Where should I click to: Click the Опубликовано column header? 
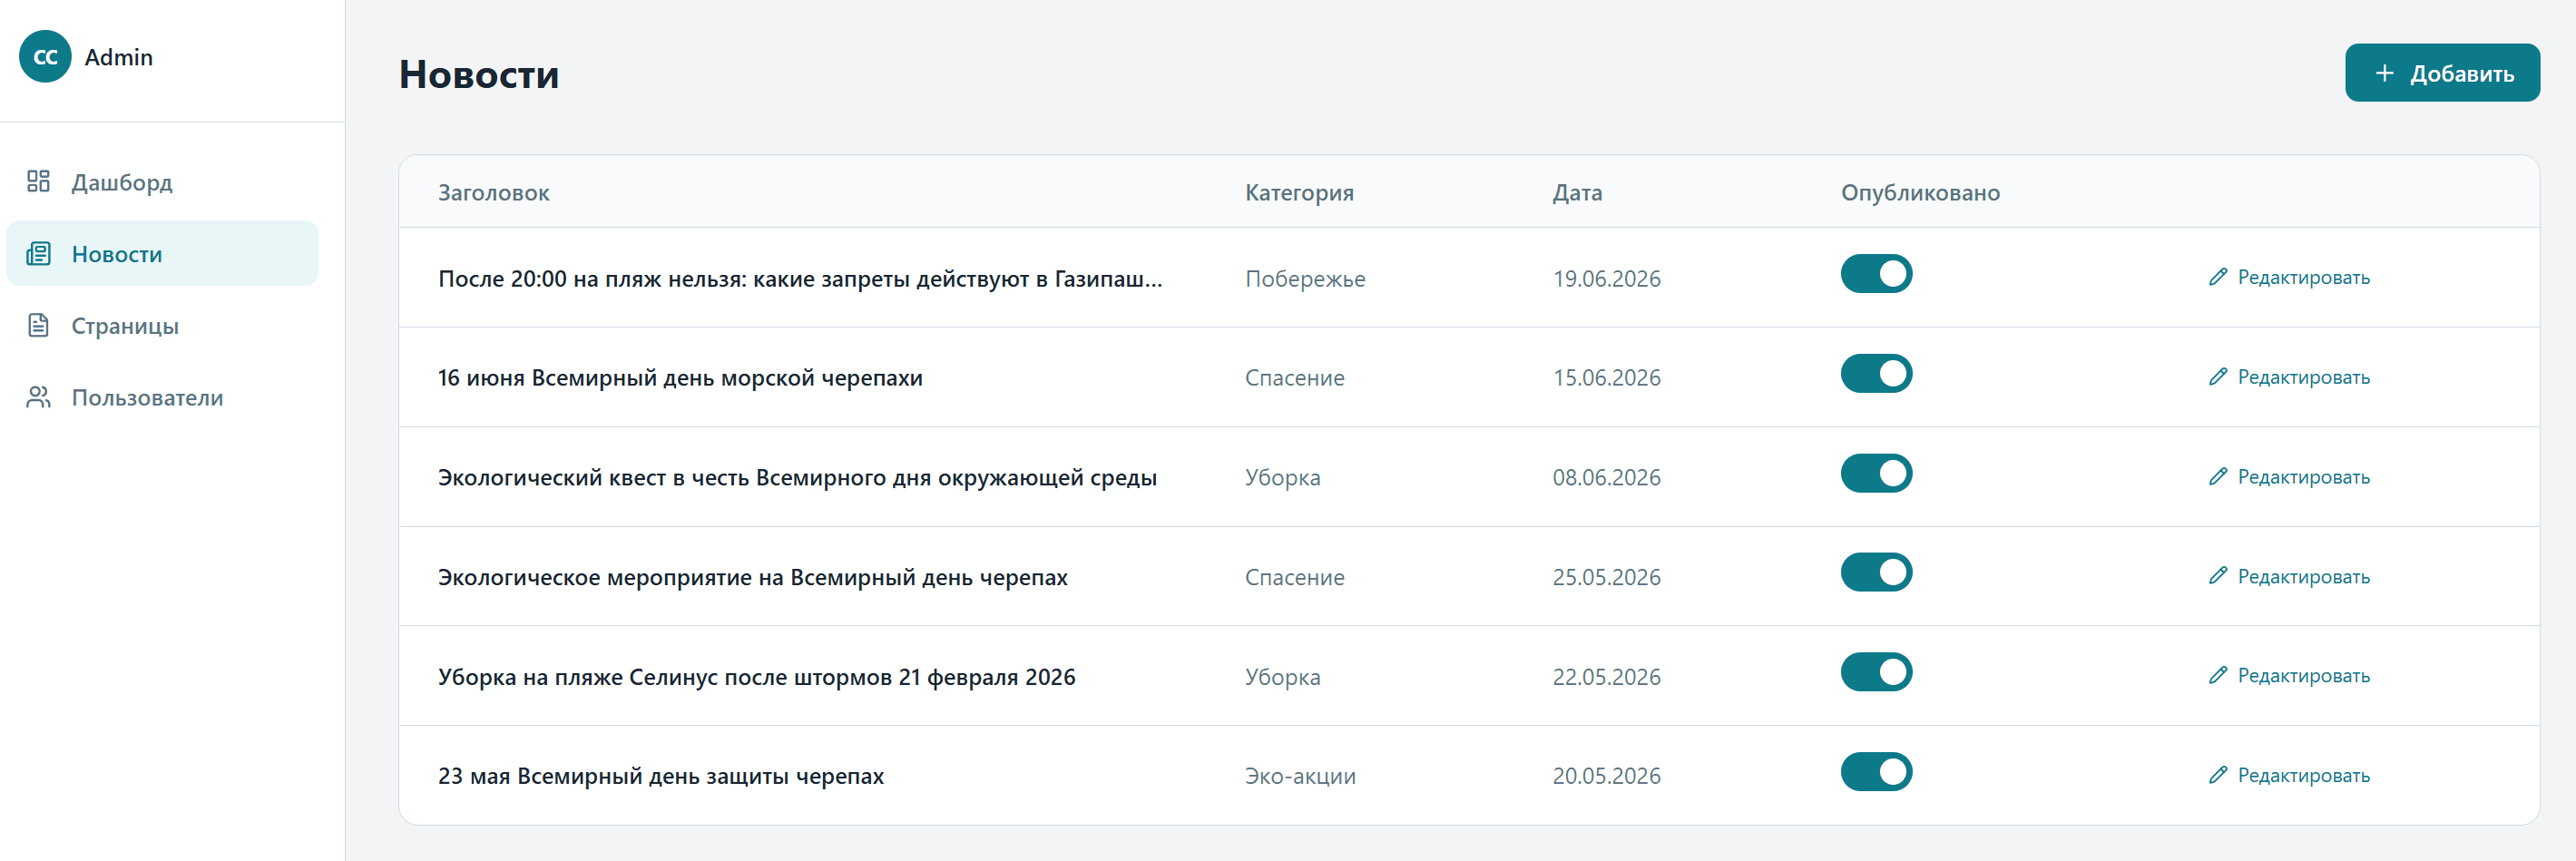click(x=1920, y=192)
